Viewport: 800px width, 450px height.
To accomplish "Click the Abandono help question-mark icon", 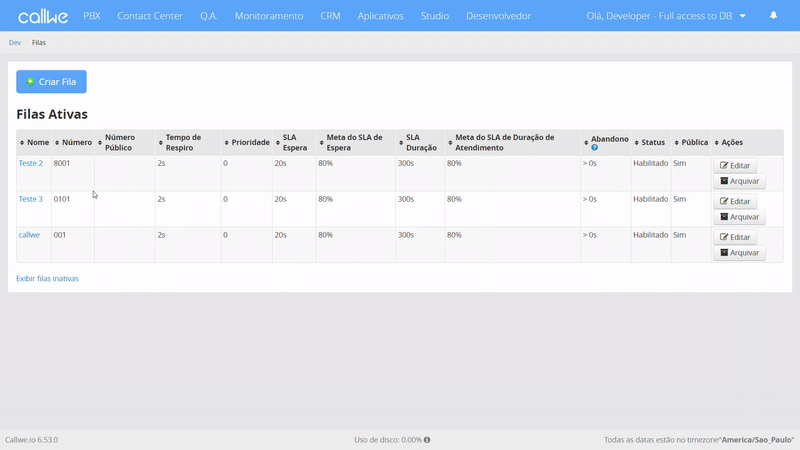I will coord(594,147).
